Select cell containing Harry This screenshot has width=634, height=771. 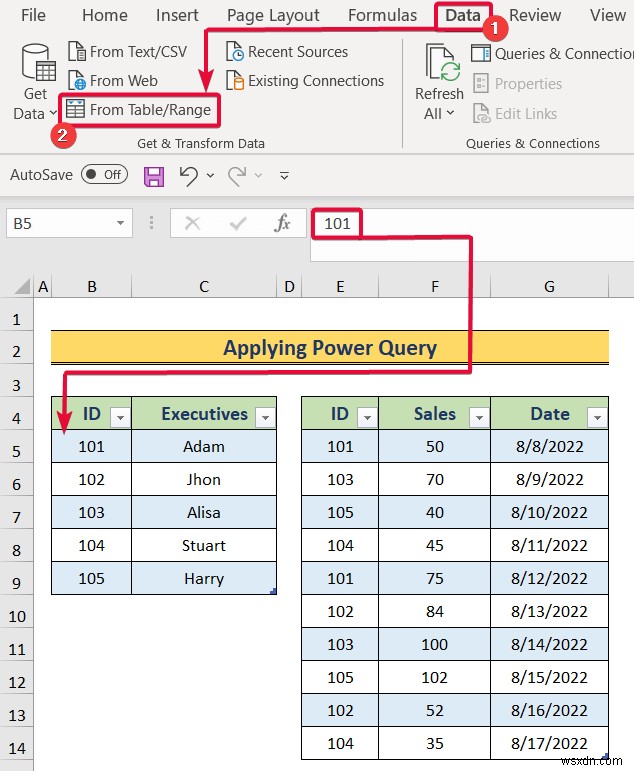pos(204,578)
